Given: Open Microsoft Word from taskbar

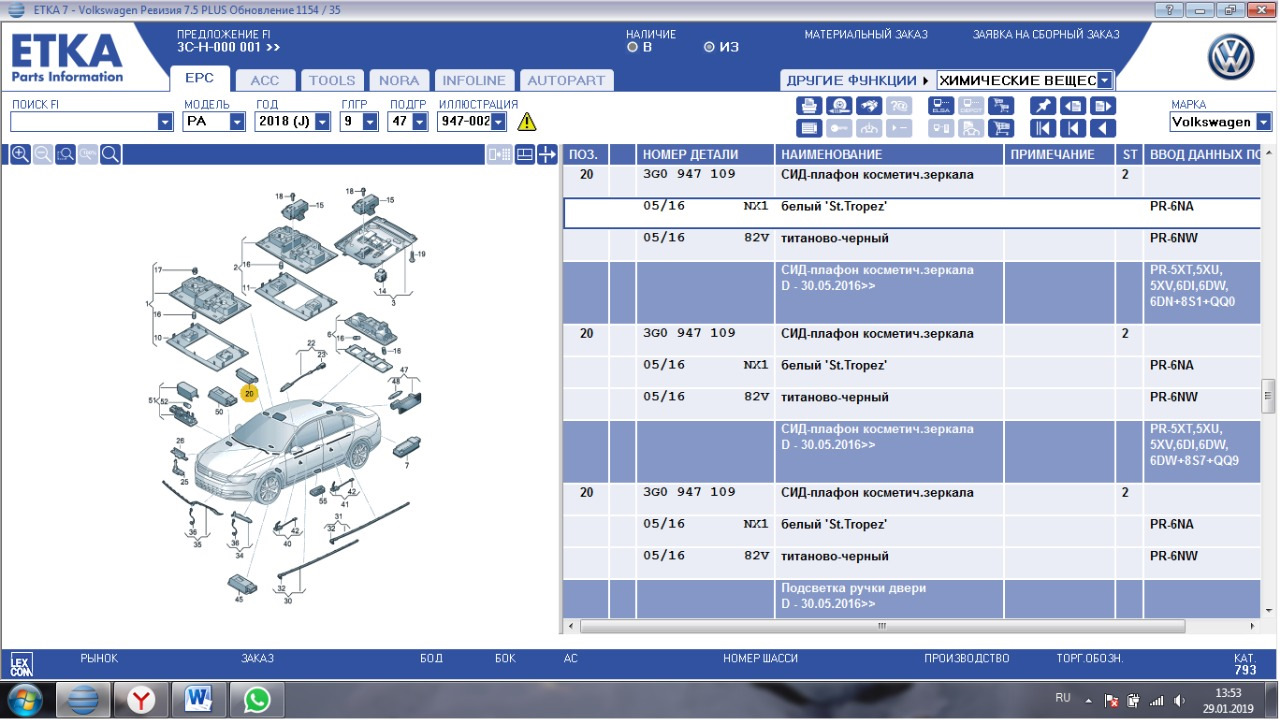Looking at the screenshot, I should (199, 700).
